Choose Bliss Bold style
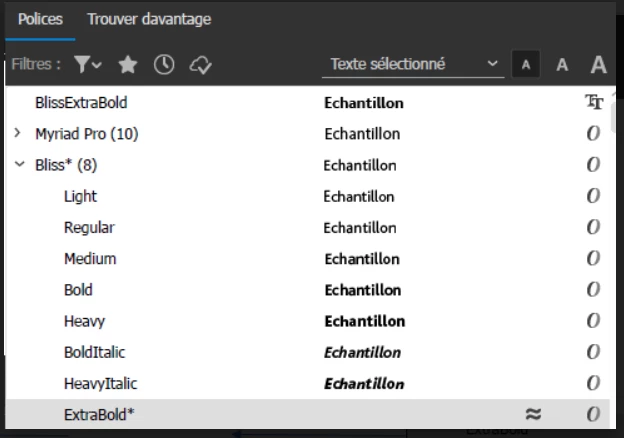Screen dimensions: 624x438 click(x=78, y=290)
